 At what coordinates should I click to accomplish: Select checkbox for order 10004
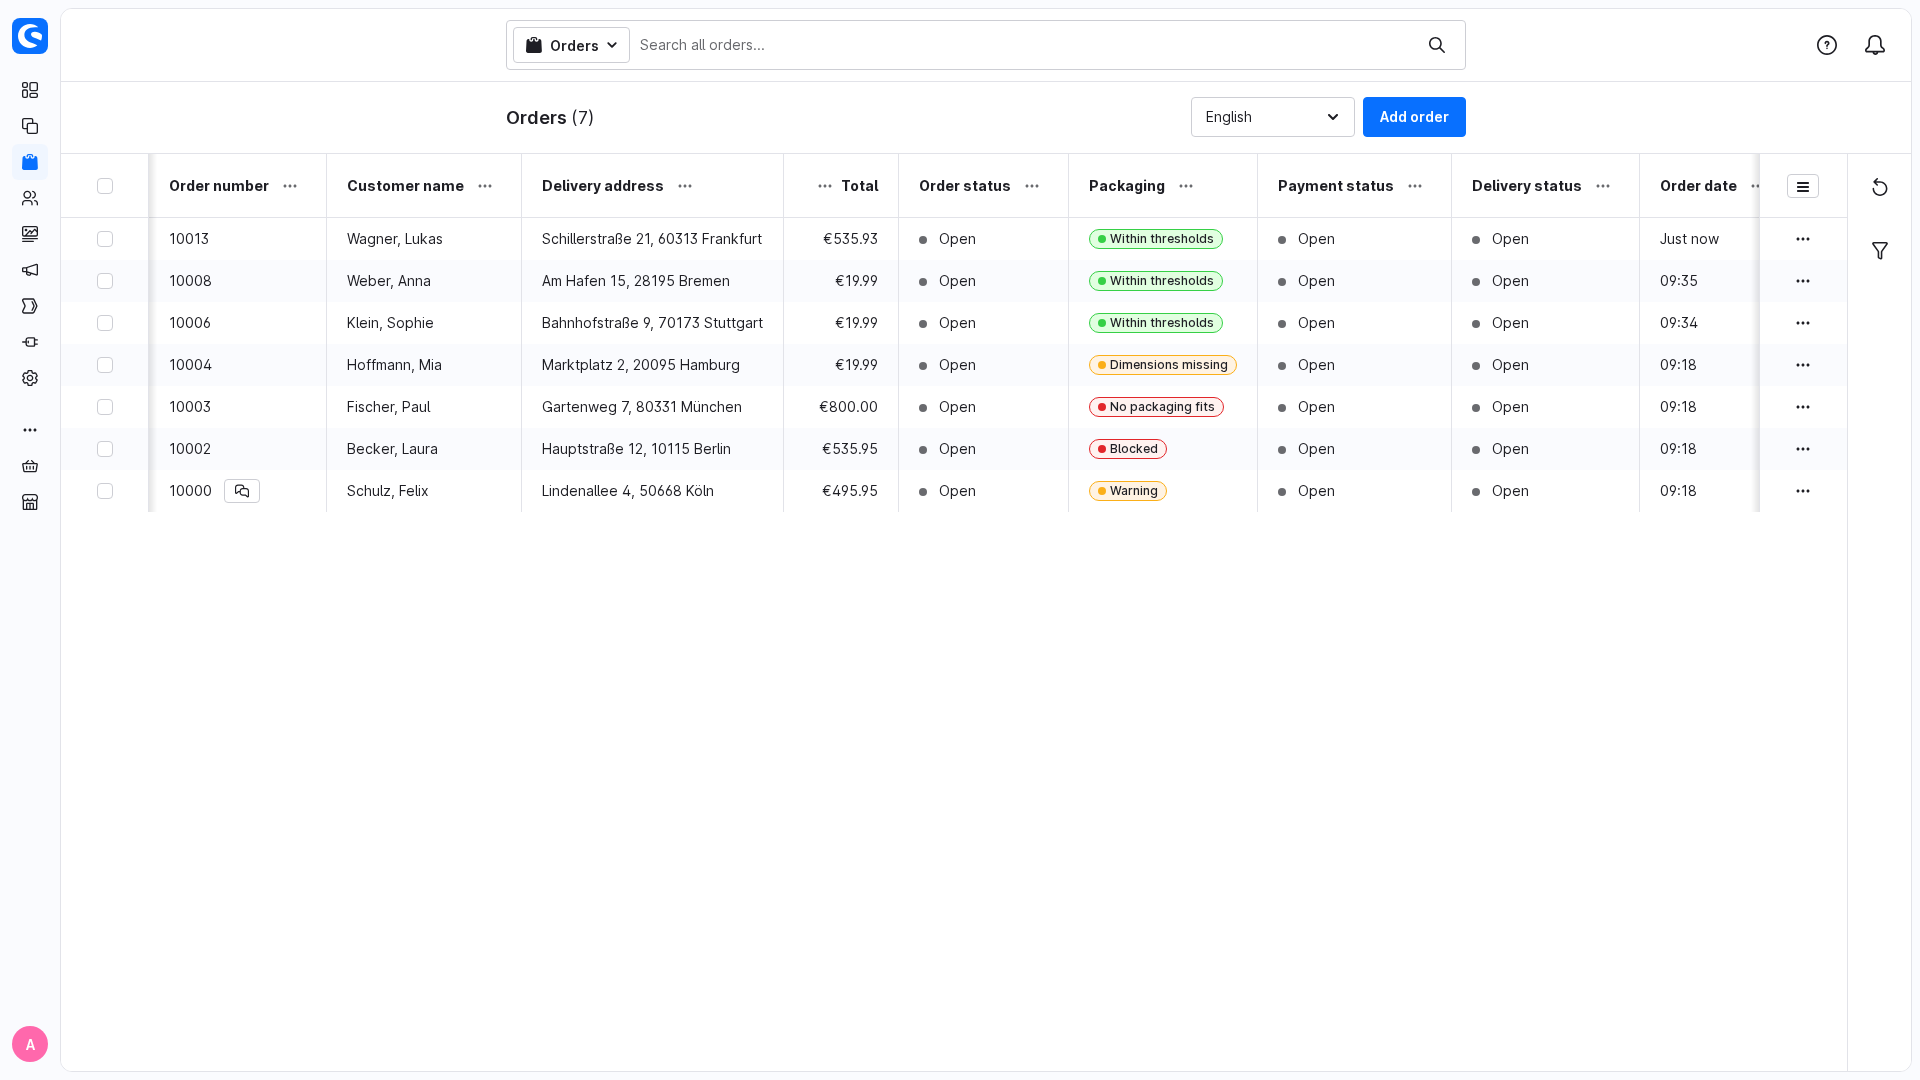pos(105,365)
